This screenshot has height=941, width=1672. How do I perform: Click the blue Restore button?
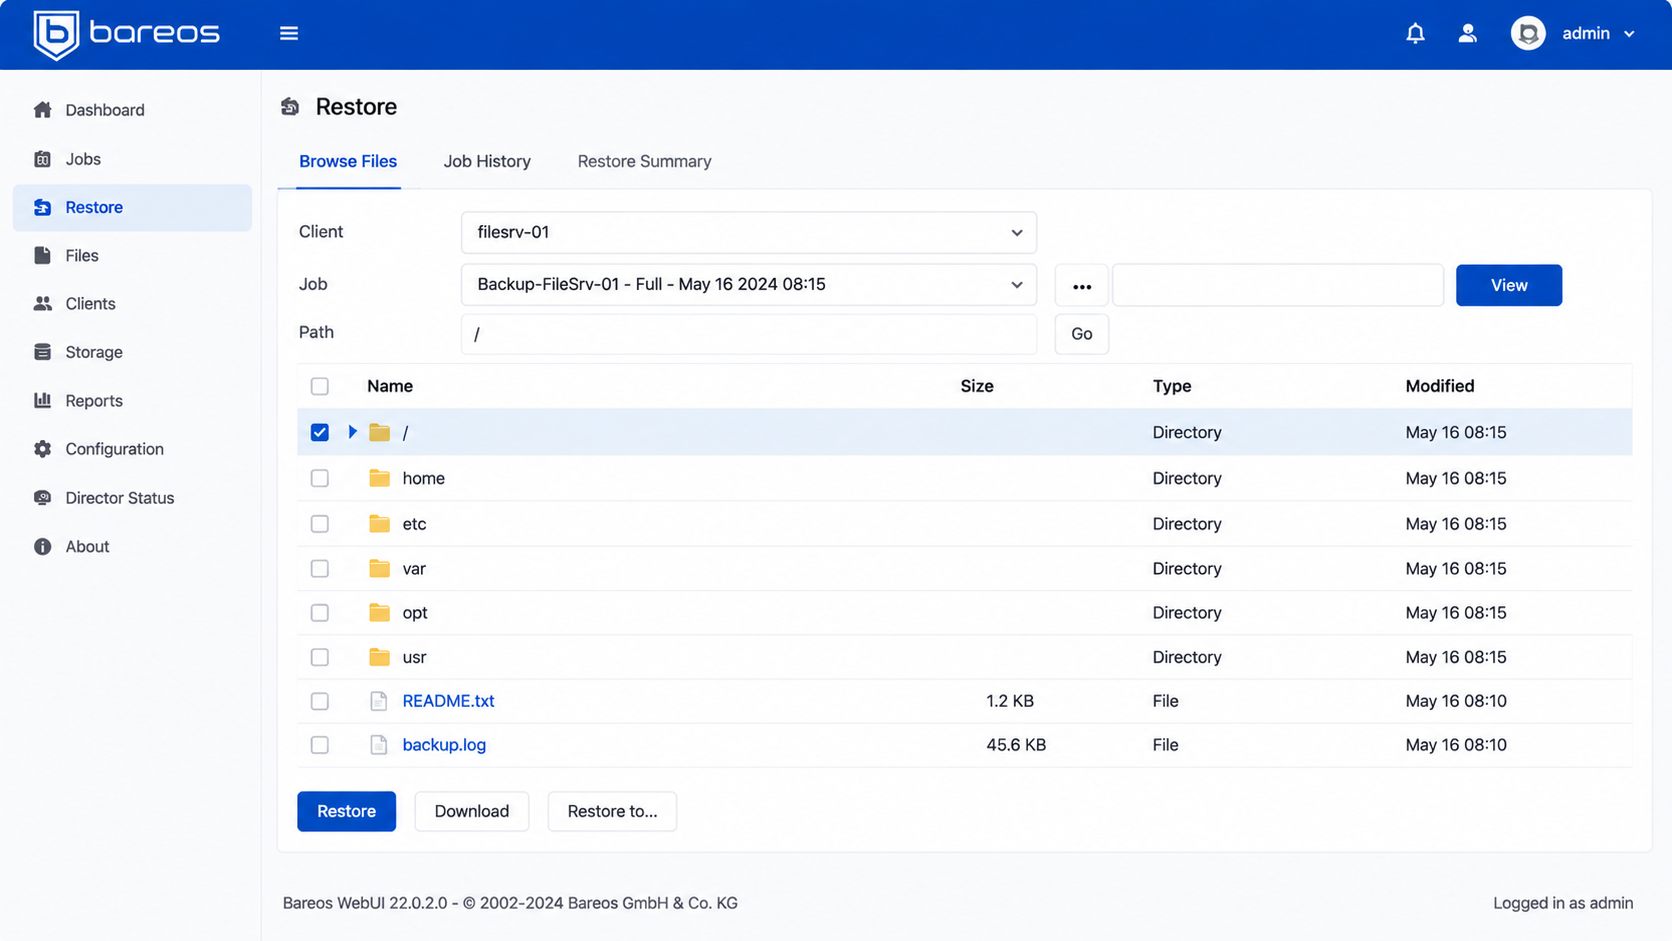[346, 811]
